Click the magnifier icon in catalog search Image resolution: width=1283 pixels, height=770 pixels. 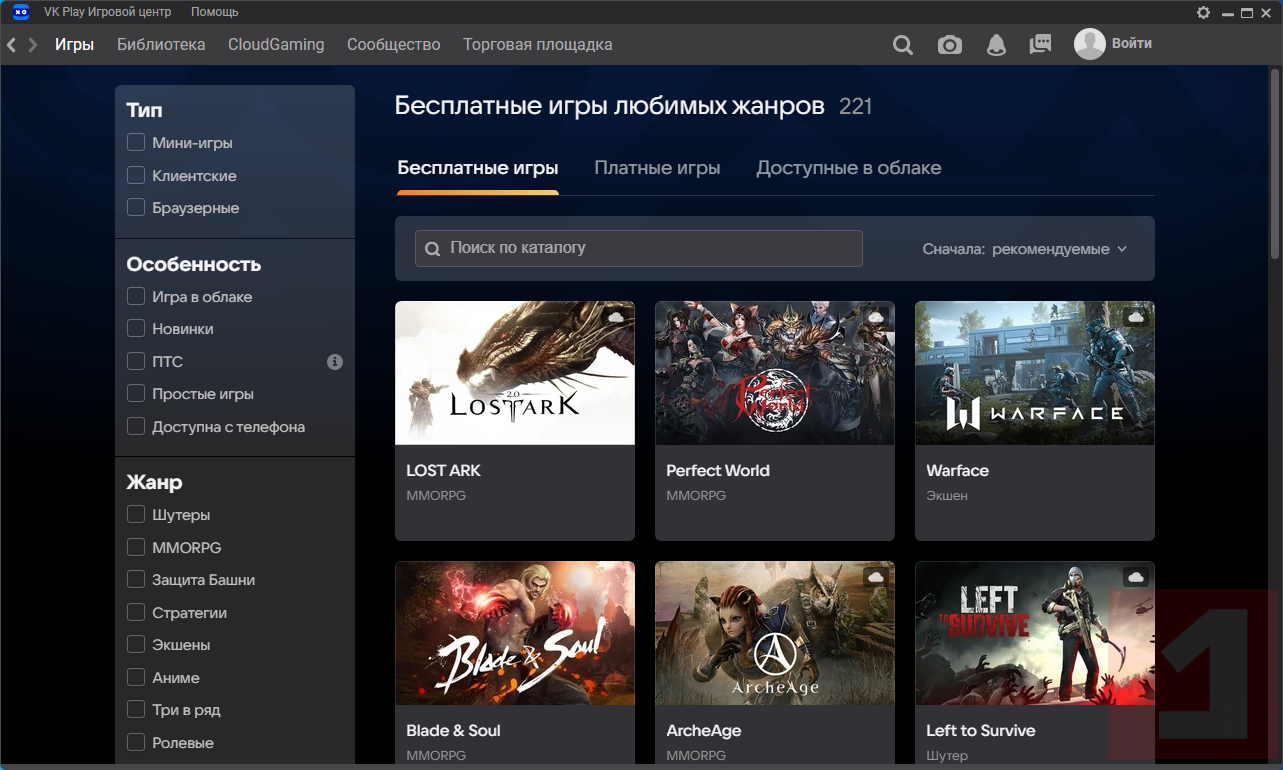point(433,249)
